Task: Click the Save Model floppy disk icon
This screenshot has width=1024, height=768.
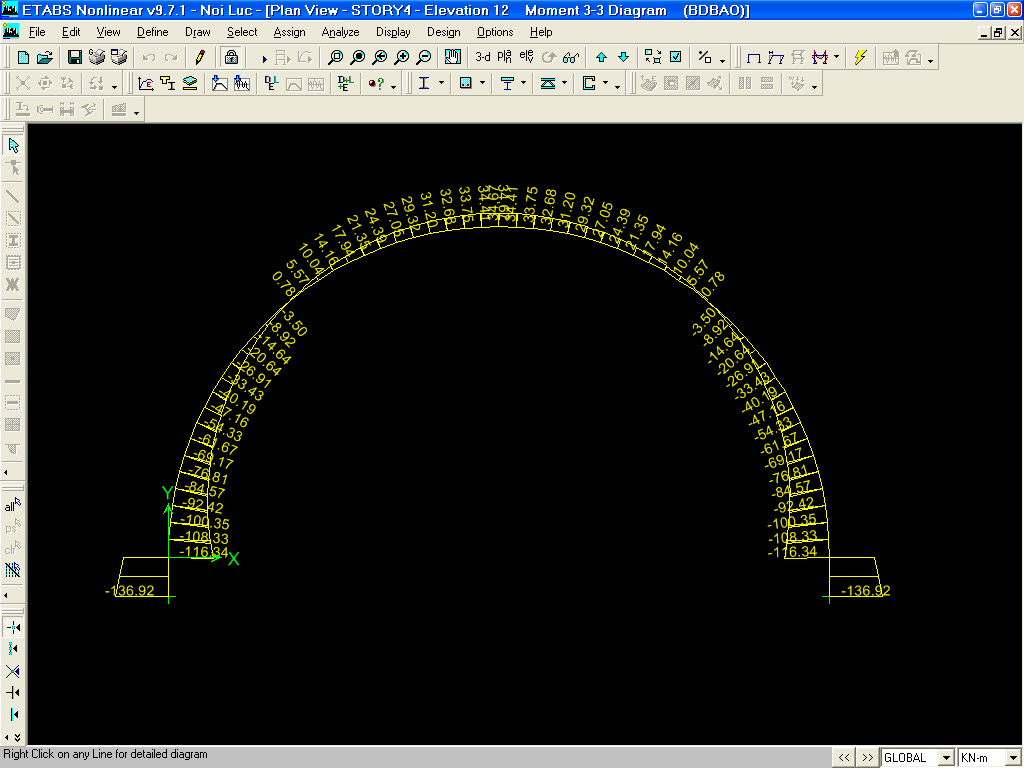Action: pos(75,57)
